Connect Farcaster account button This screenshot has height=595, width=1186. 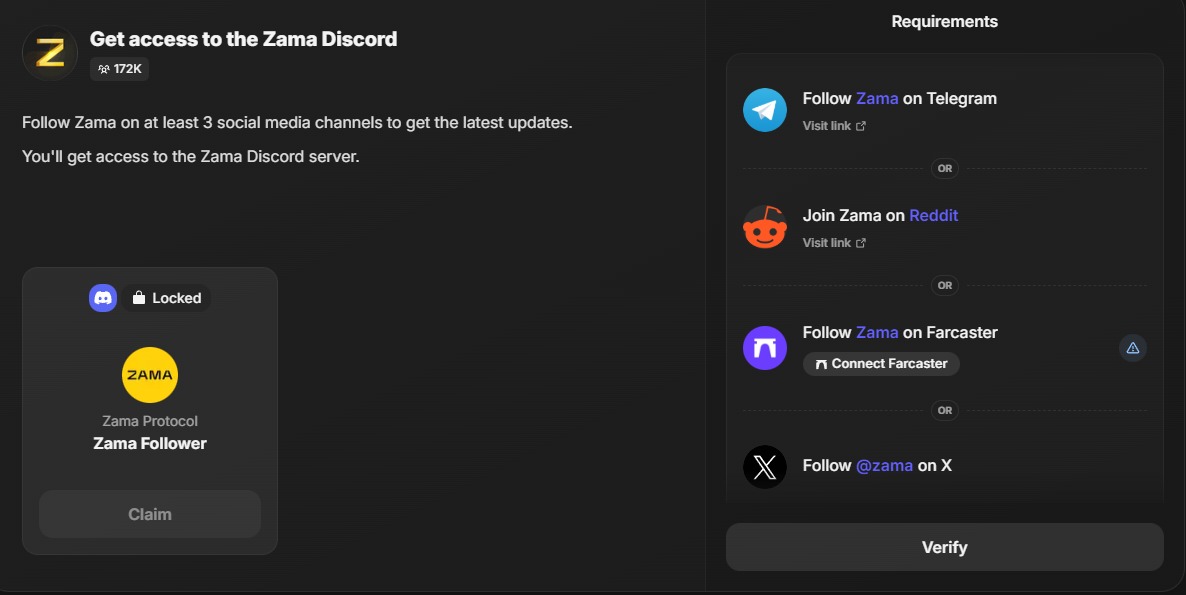[x=881, y=364]
